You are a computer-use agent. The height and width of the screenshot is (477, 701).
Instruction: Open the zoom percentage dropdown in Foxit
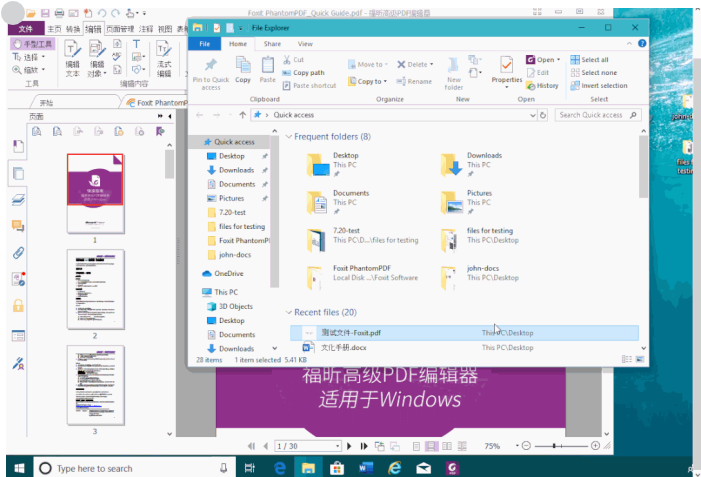pos(517,446)
